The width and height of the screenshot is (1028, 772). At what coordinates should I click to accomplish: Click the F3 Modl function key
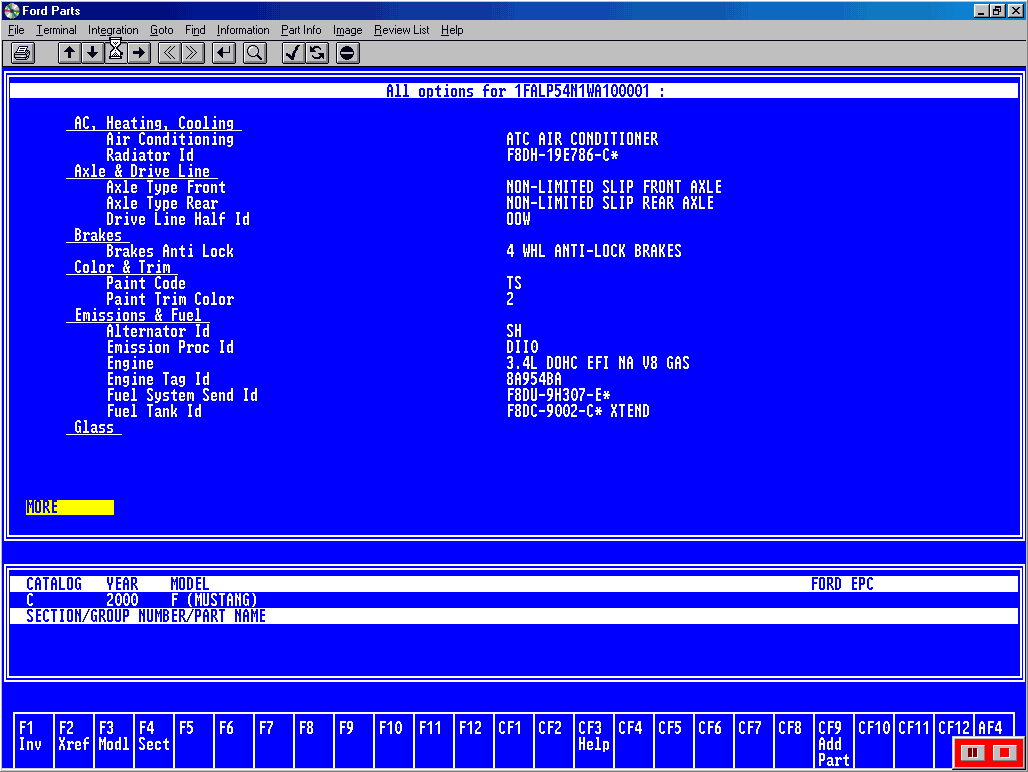(113, 740)
